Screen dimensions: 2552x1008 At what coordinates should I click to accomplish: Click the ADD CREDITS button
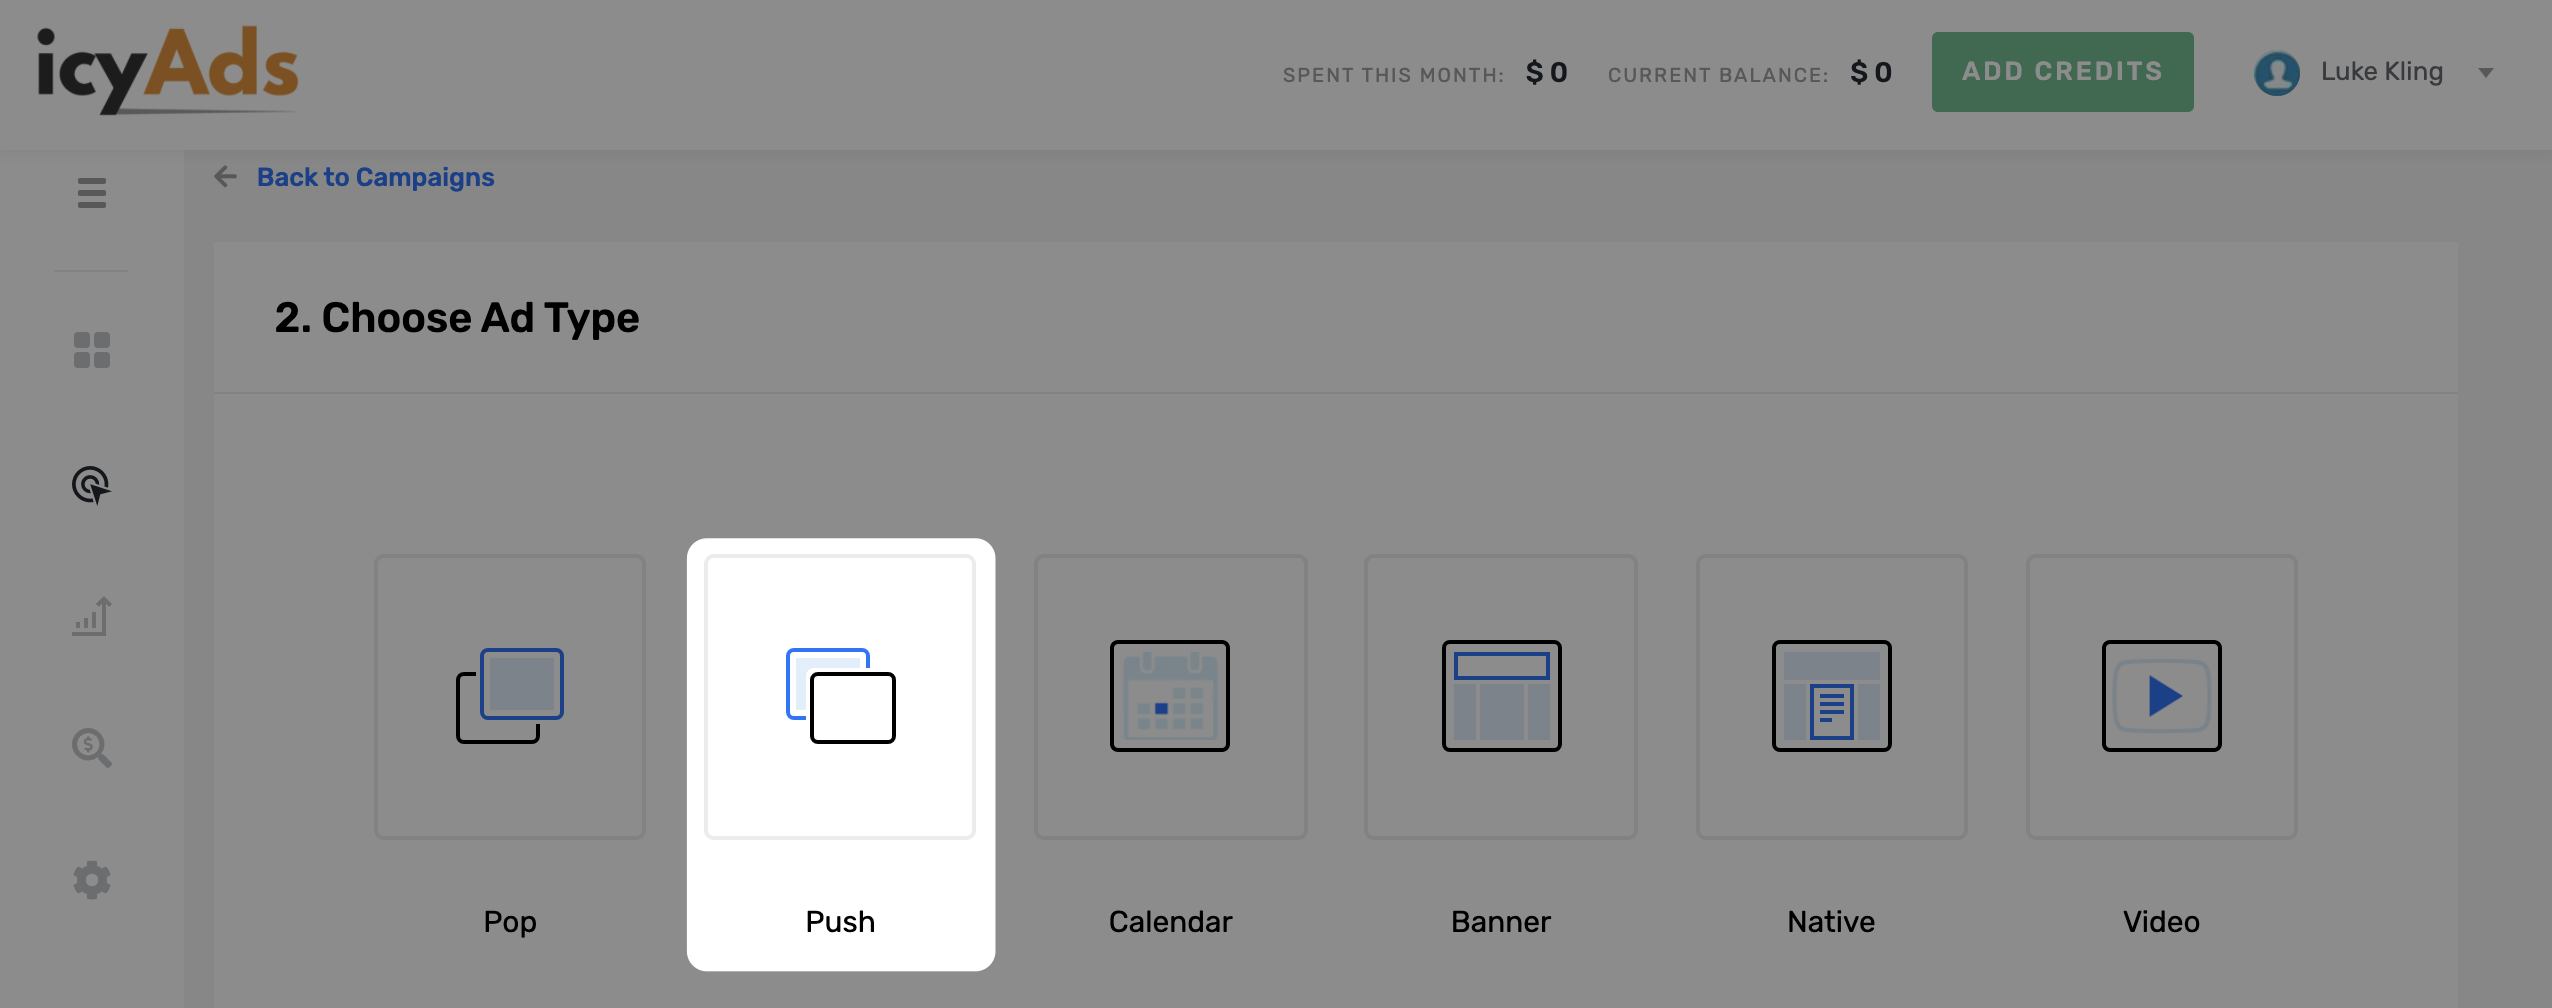click(x=2062, y=72)
